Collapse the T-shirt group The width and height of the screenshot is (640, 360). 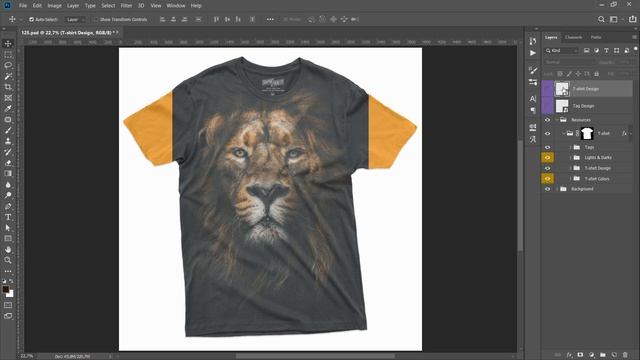click(564, 133)
